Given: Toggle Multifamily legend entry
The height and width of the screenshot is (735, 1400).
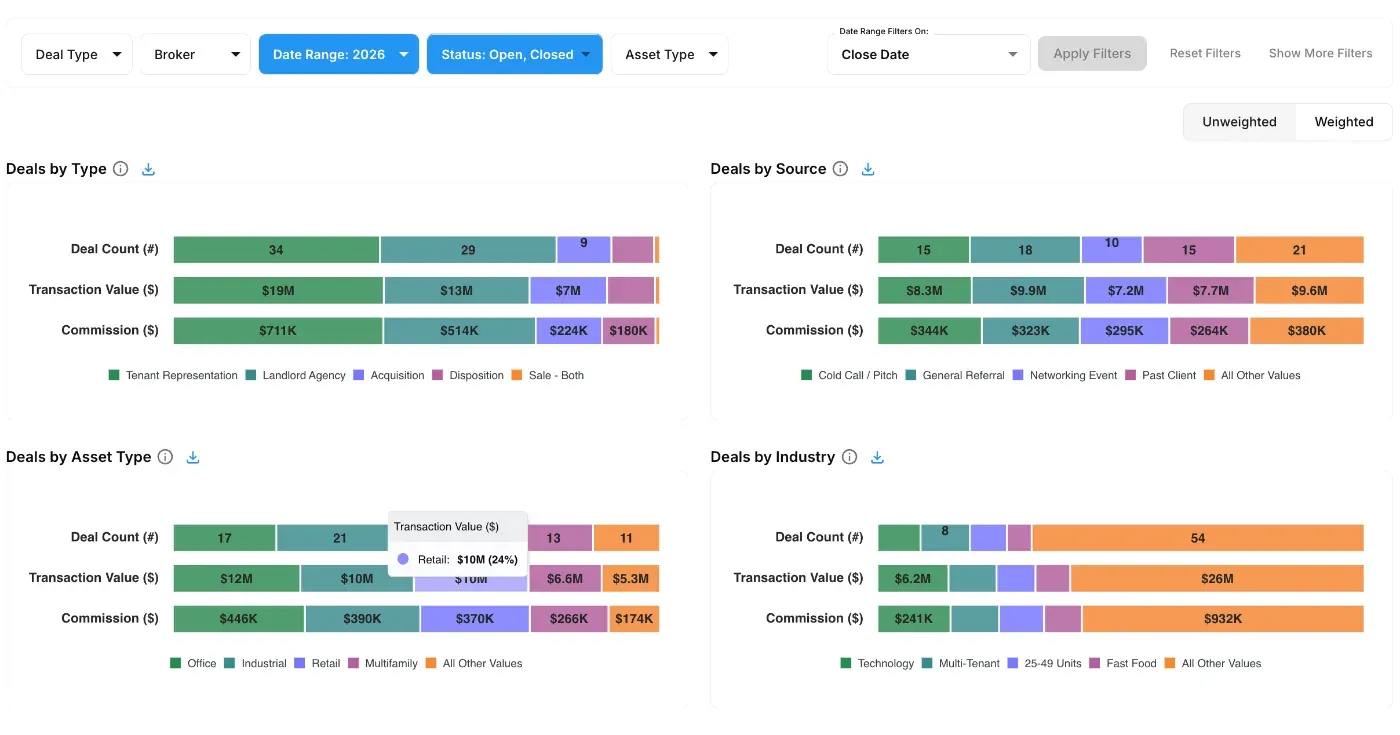Looking at the screenshot, I should point(383,664).
